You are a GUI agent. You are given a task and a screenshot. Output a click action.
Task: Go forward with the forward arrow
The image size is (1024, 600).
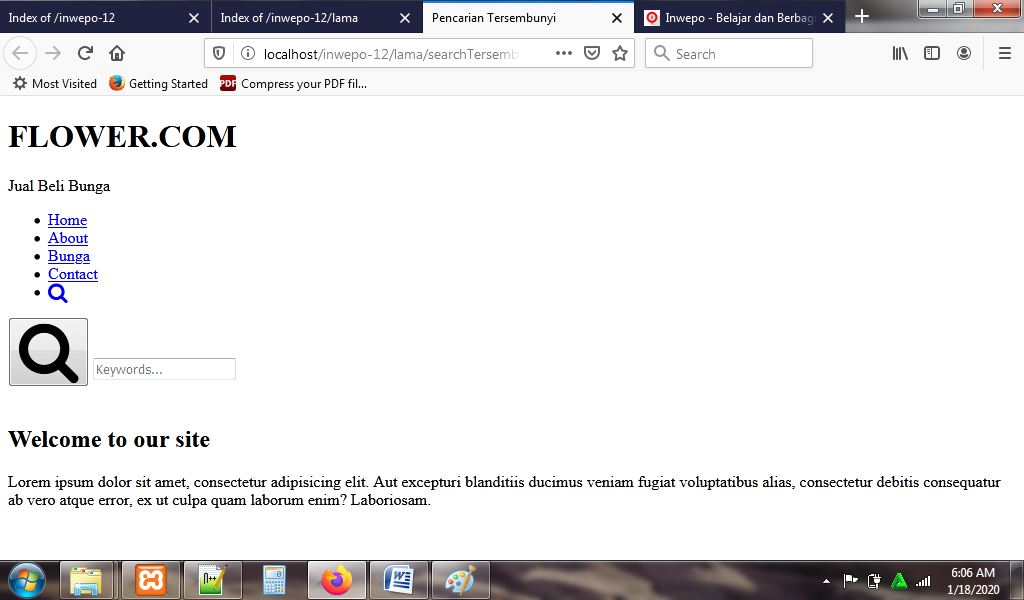tap(53, 53)
